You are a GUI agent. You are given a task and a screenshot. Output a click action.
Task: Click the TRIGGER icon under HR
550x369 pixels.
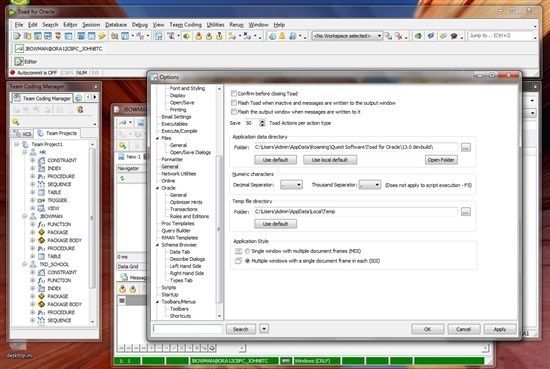[41, 200]
